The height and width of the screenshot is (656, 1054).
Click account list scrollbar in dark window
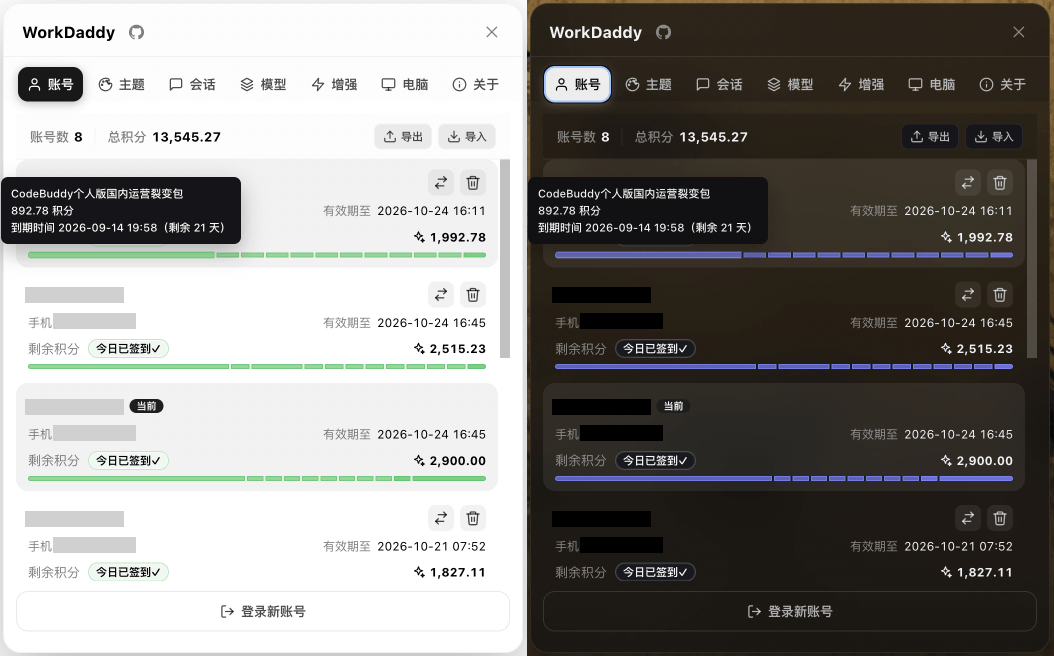point(1032,259)
